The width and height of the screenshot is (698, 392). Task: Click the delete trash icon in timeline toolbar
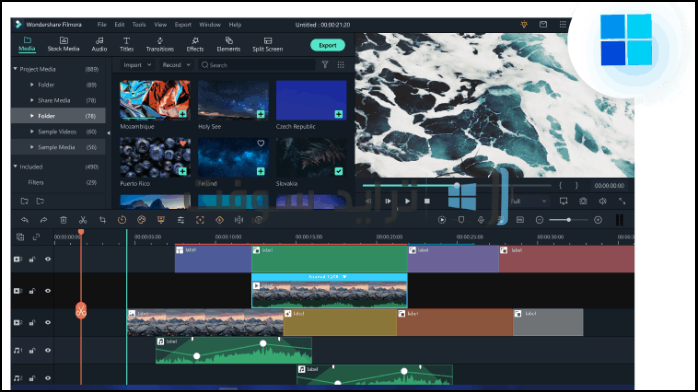(x=63, y=220)
